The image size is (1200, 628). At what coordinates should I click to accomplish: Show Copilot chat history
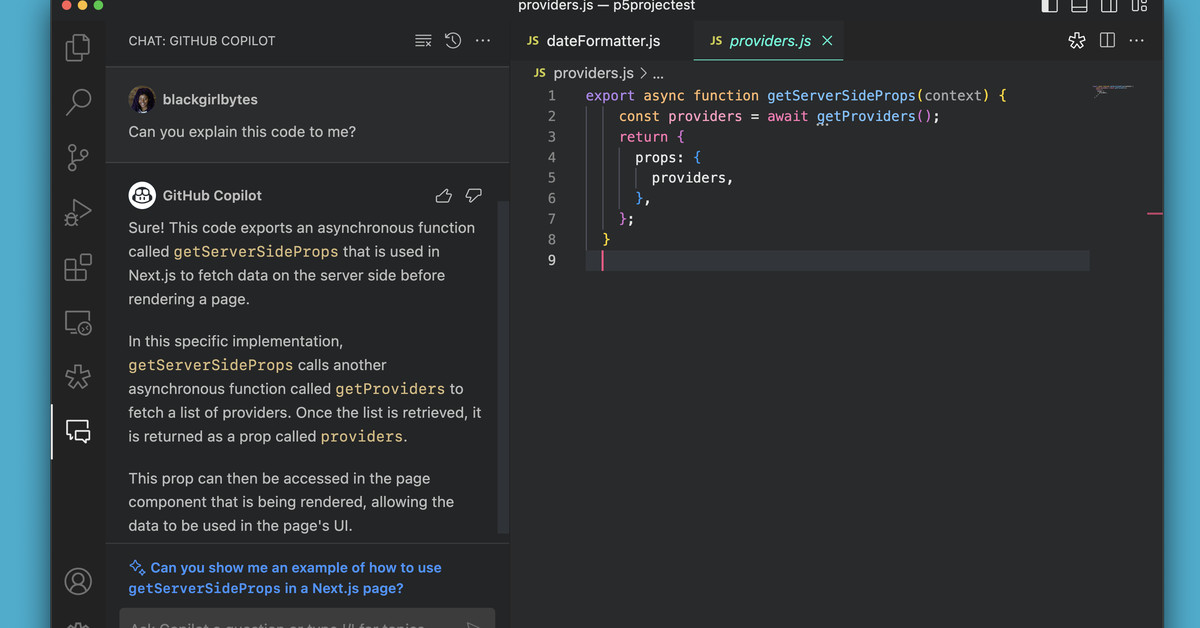click(452, 40)
